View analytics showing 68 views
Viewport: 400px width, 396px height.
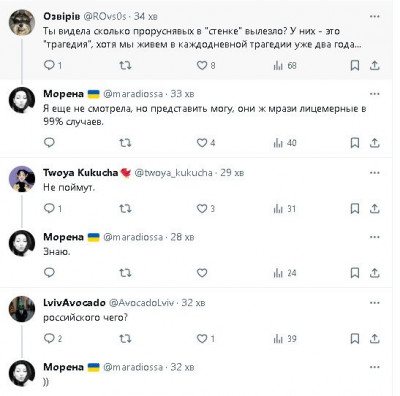285,66
